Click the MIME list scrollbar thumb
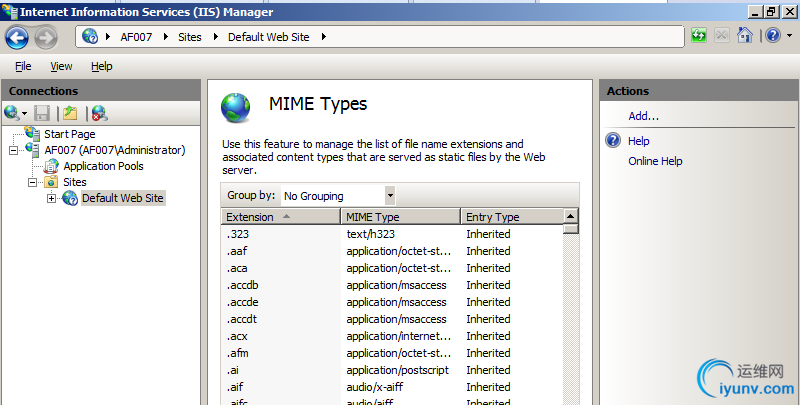Viewport: 800px width, 405px height. coord(570,228)
